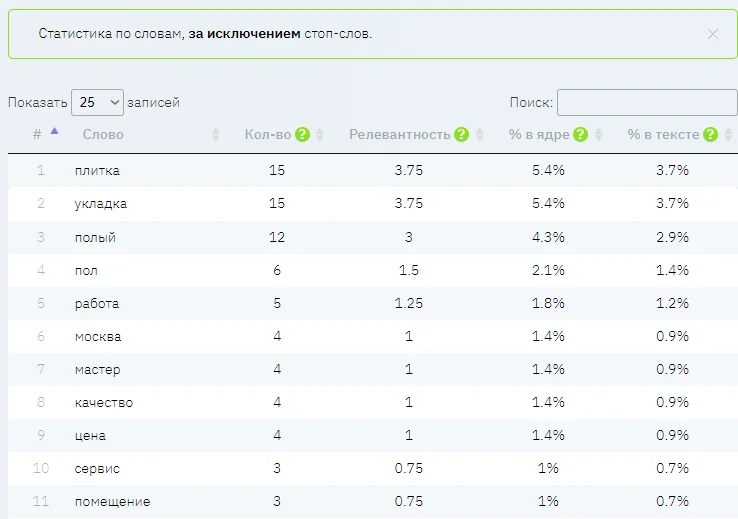Open the "Релевантность" question-mark tooltip icon
Viewport: 738px width, 519px height.
461,135
